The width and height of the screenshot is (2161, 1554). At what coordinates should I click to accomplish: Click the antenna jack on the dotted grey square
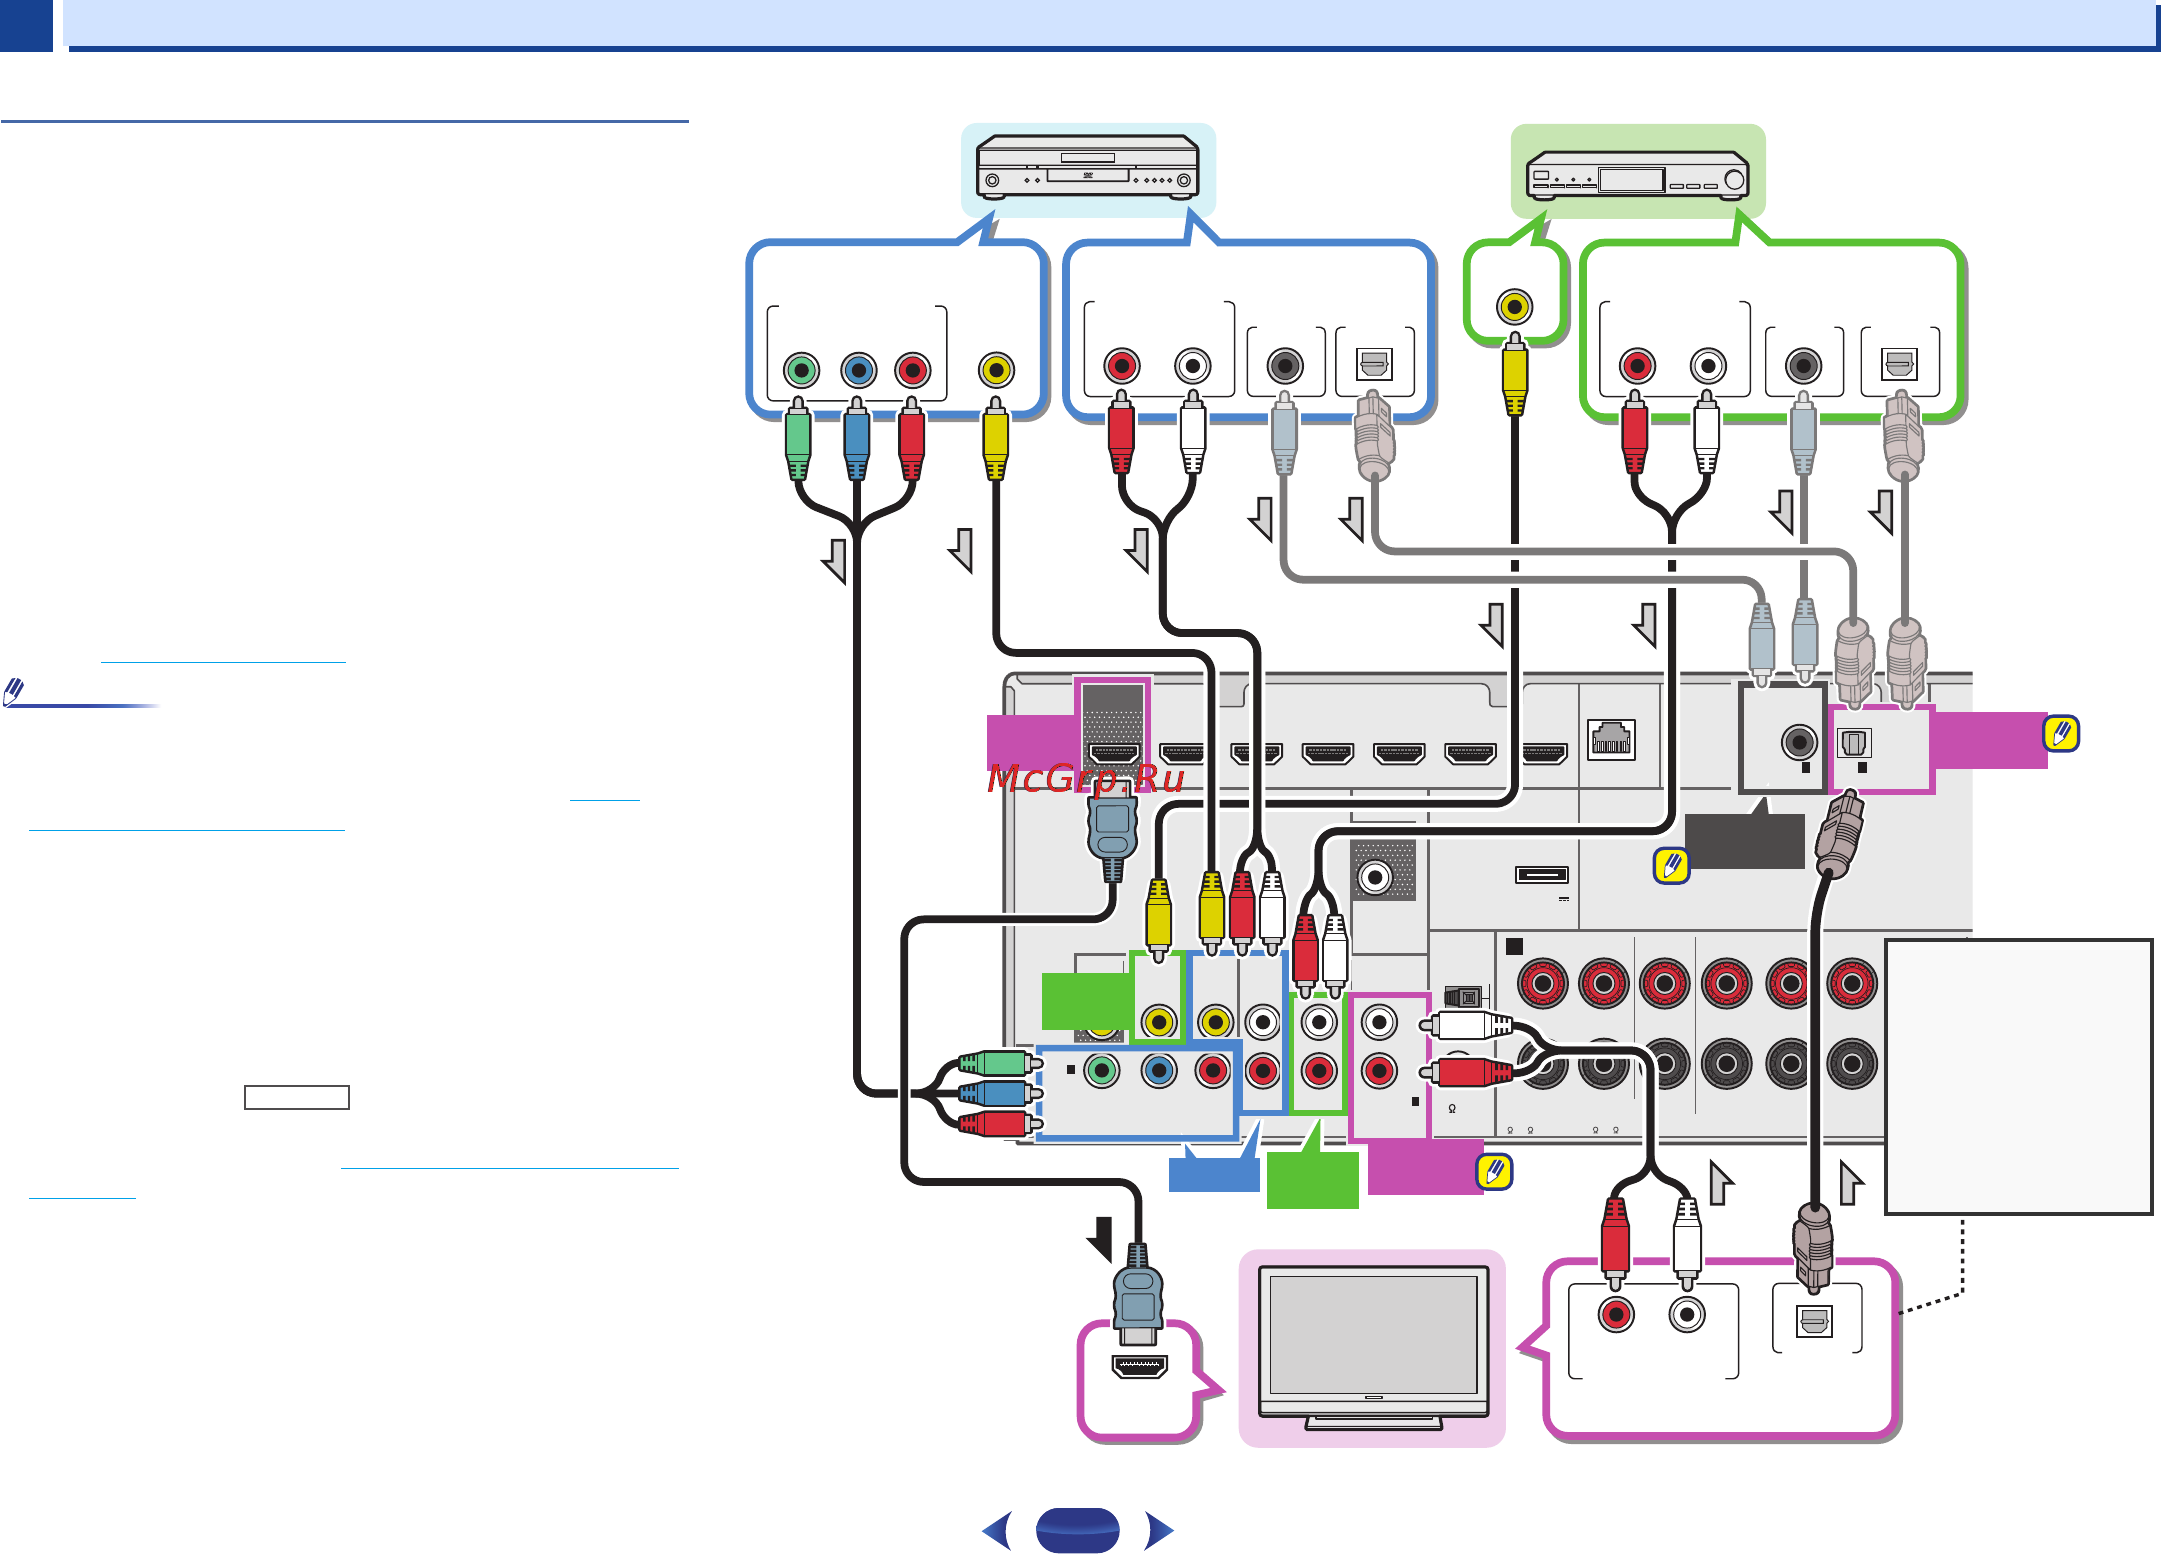(1376, 877)
